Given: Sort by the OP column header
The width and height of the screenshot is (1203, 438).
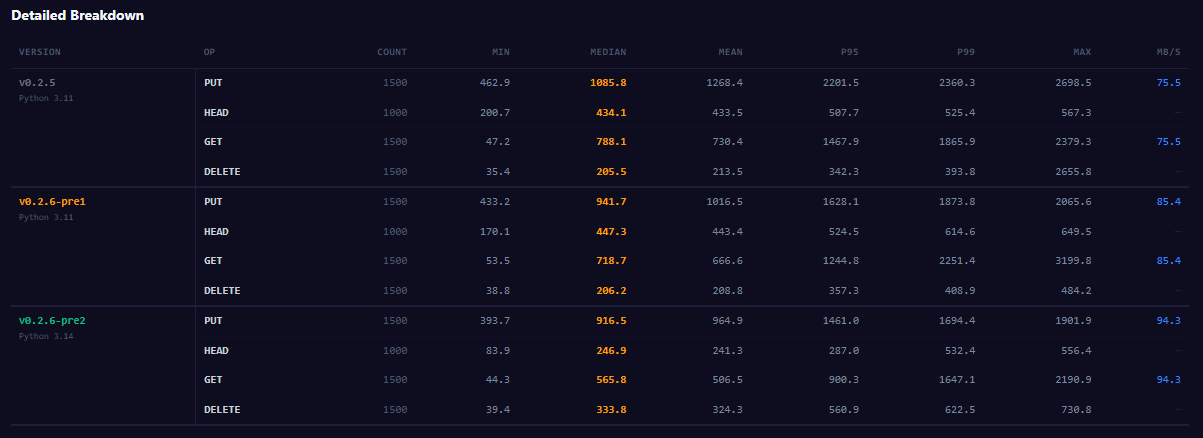Looking at the screenshot, I should (209, 51).
